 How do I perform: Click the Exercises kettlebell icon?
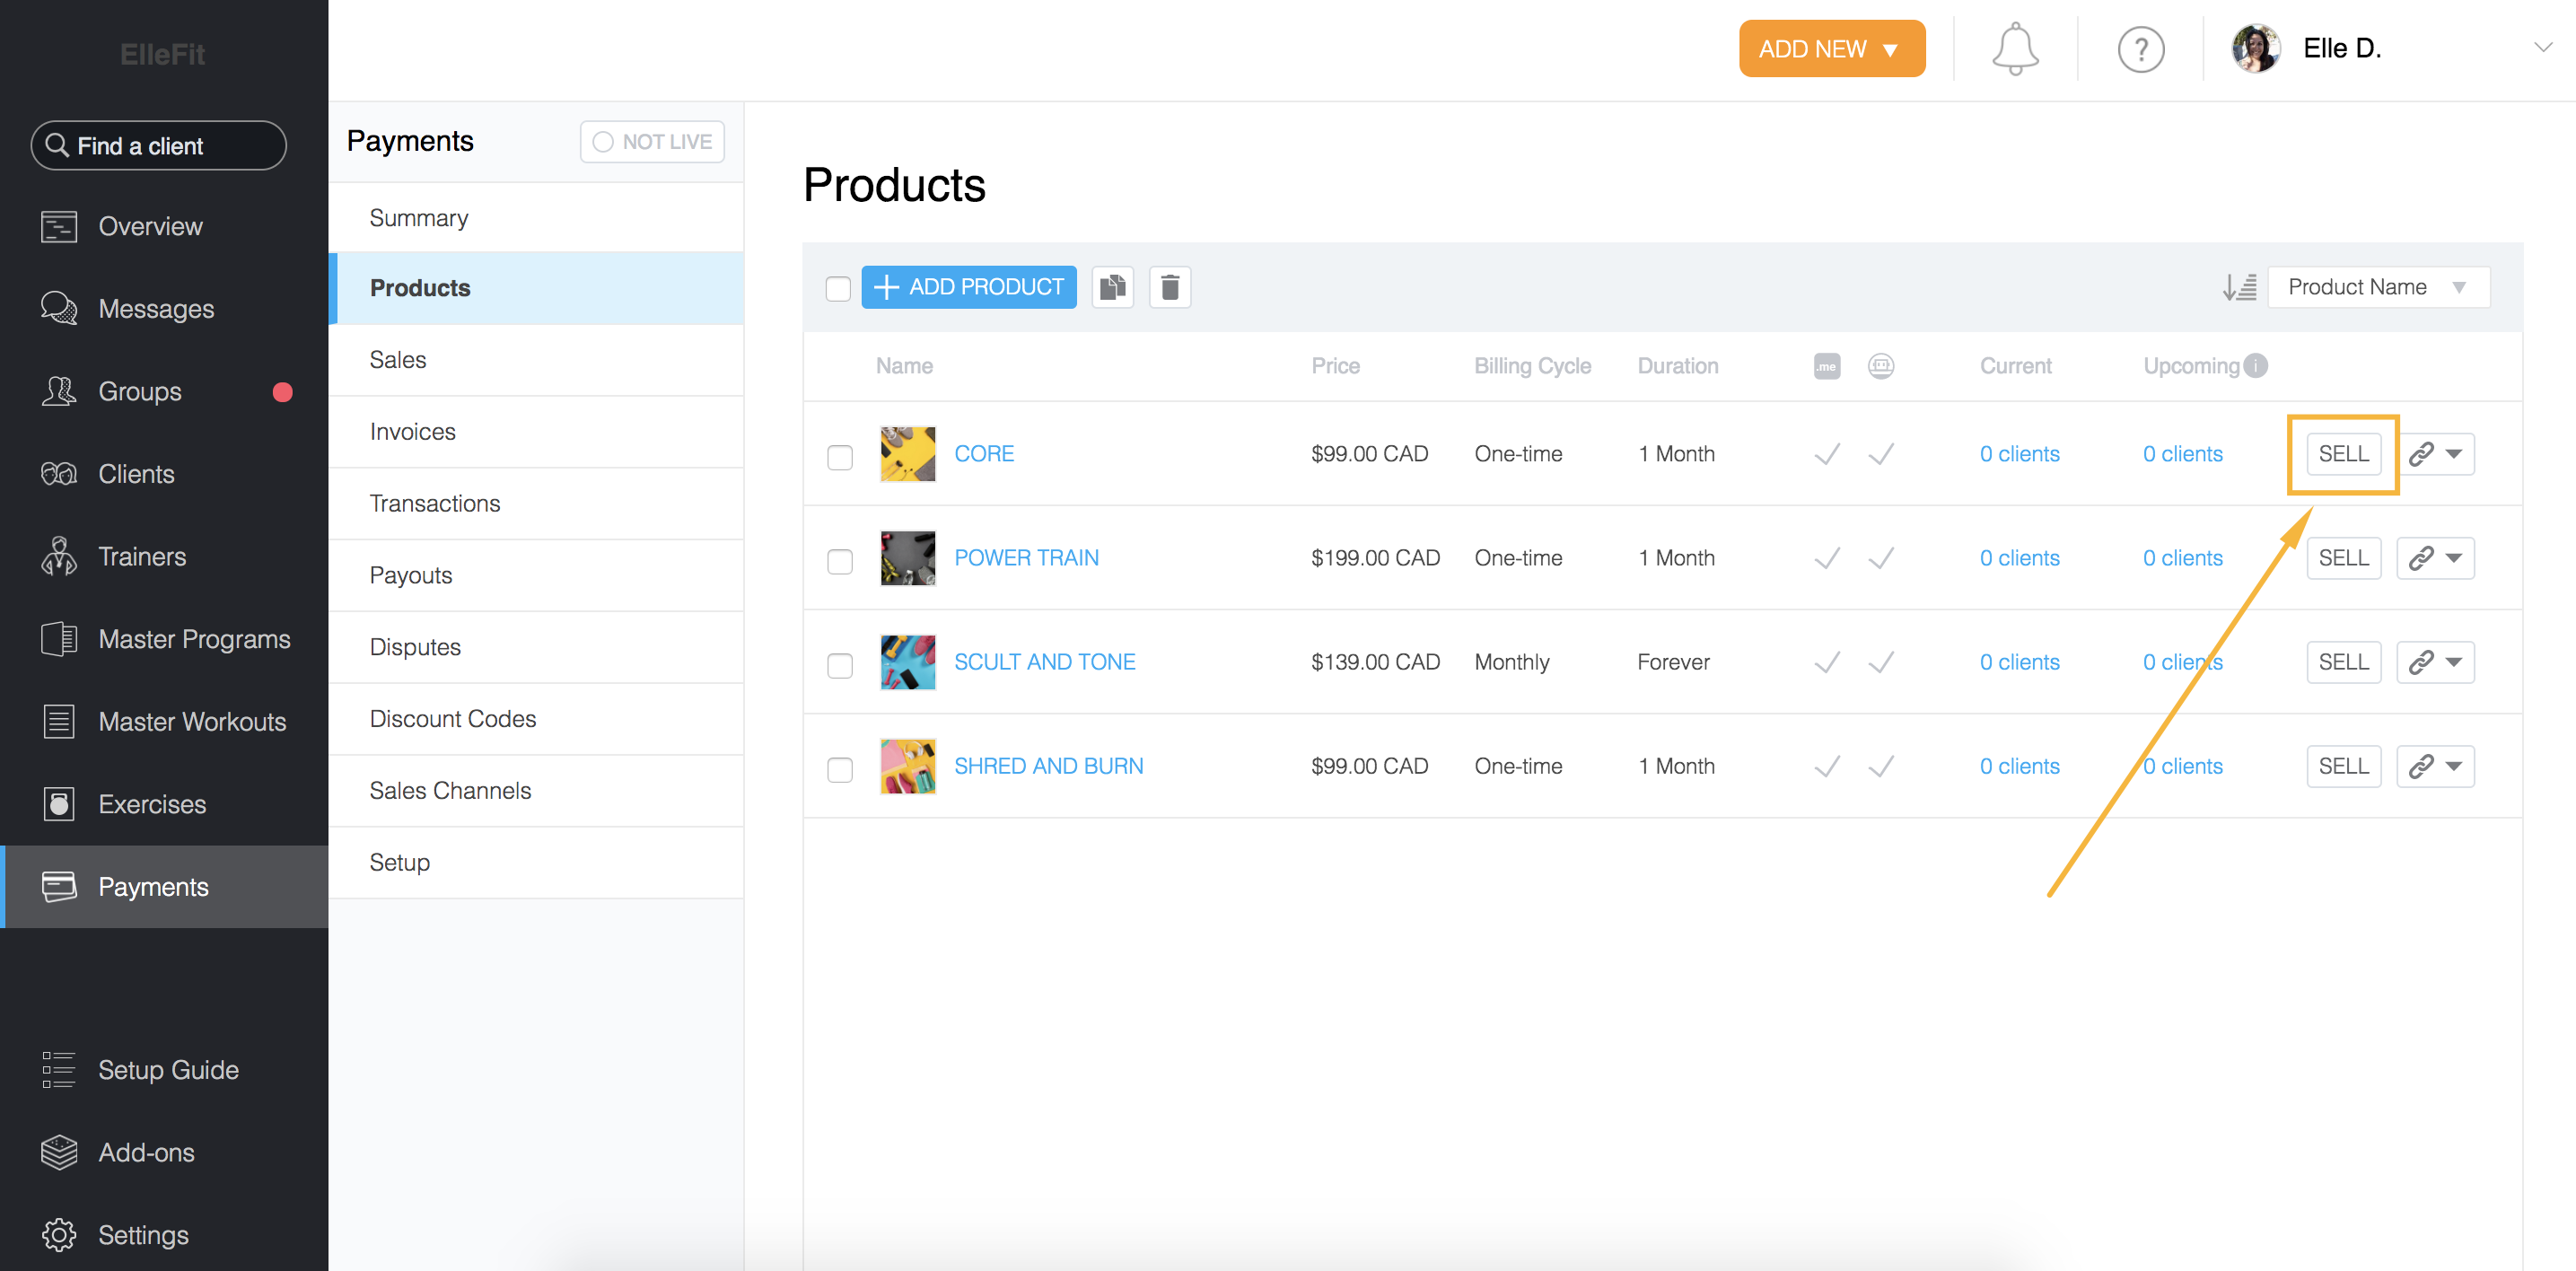[x=59, y=804]
